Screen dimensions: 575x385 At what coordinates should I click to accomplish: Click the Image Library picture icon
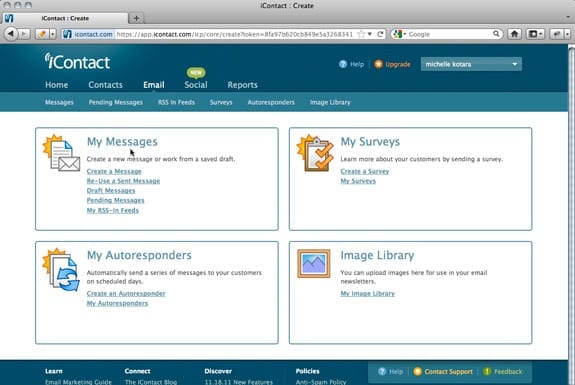tap(314, 264)
